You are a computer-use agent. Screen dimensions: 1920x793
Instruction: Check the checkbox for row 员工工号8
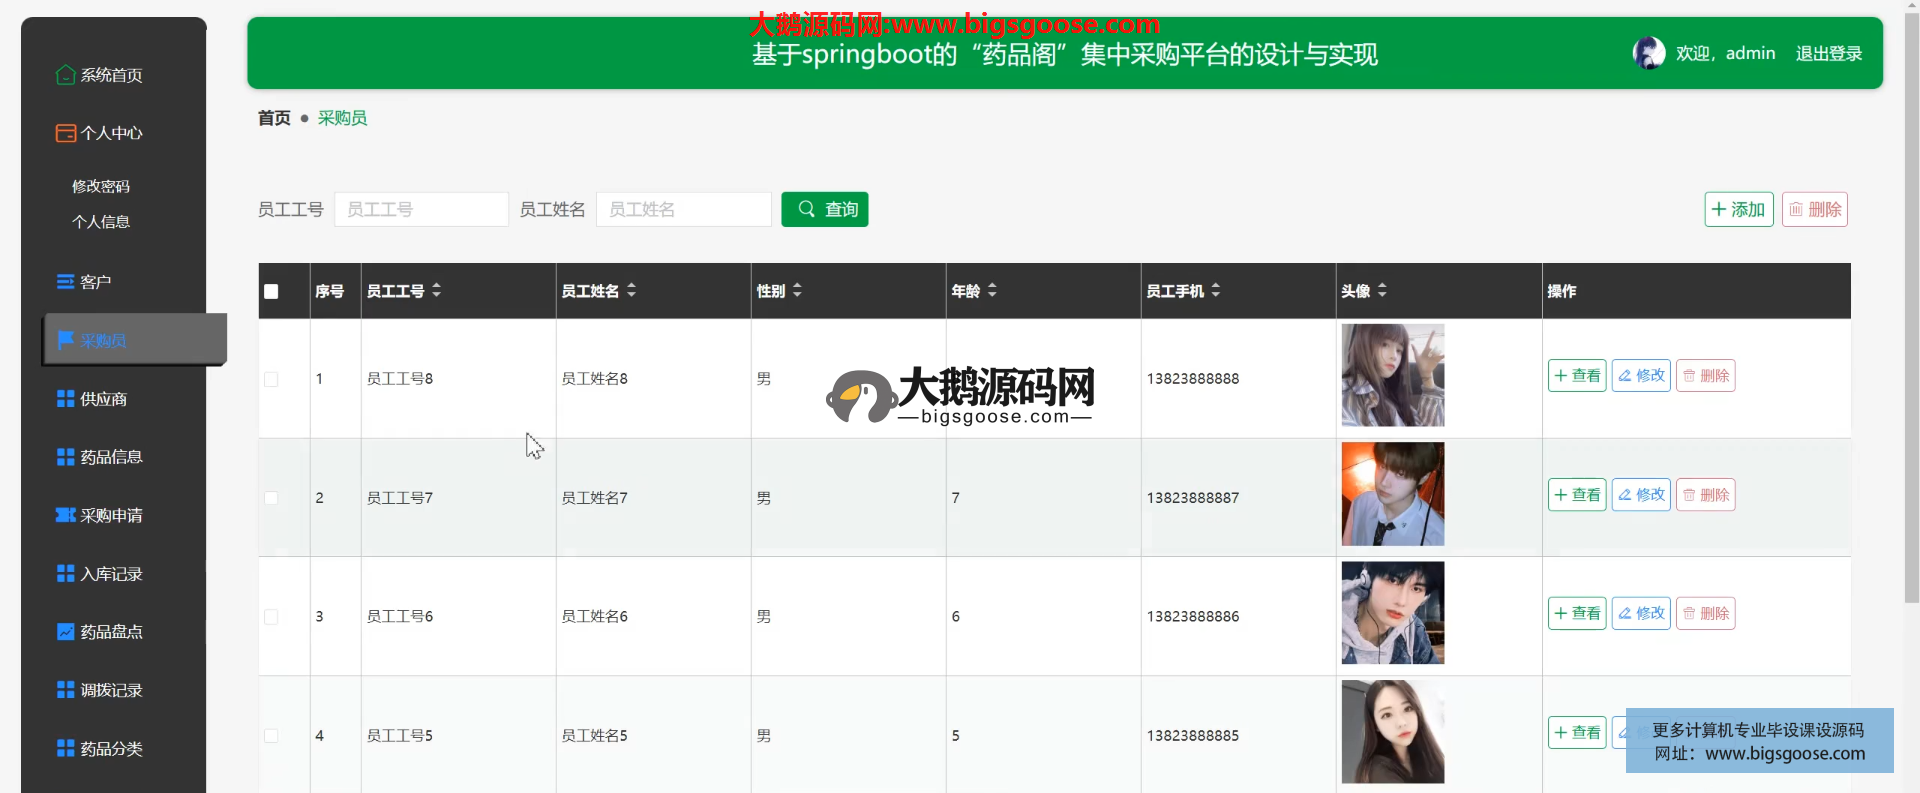(x=271, y=379)
